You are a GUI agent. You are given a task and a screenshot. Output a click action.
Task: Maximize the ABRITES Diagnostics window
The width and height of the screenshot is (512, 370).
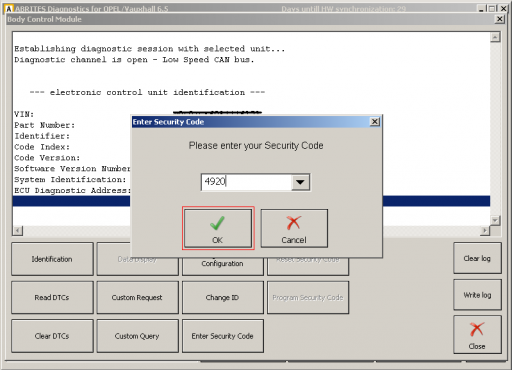tap(492, 9)
